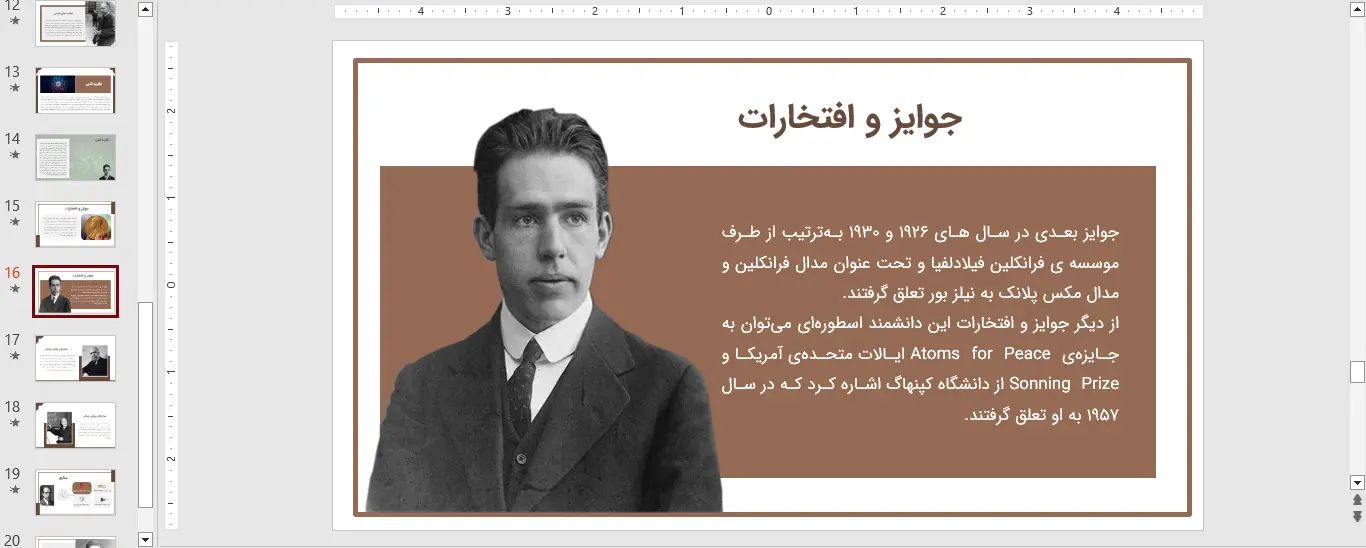Click the line starting "از دیگر جوایز و افتخارات"
This screenshot has width=1366, height=548.
(920, 323)
